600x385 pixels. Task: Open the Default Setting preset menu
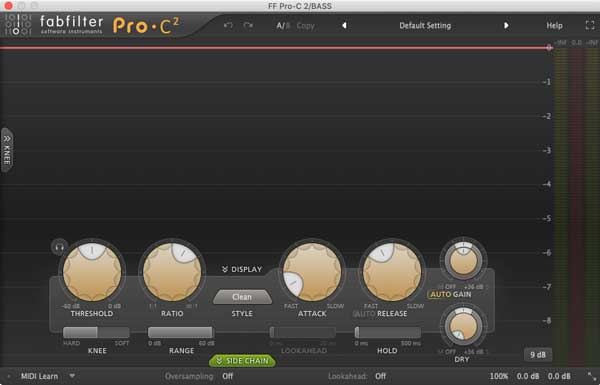tap(425, 26)
